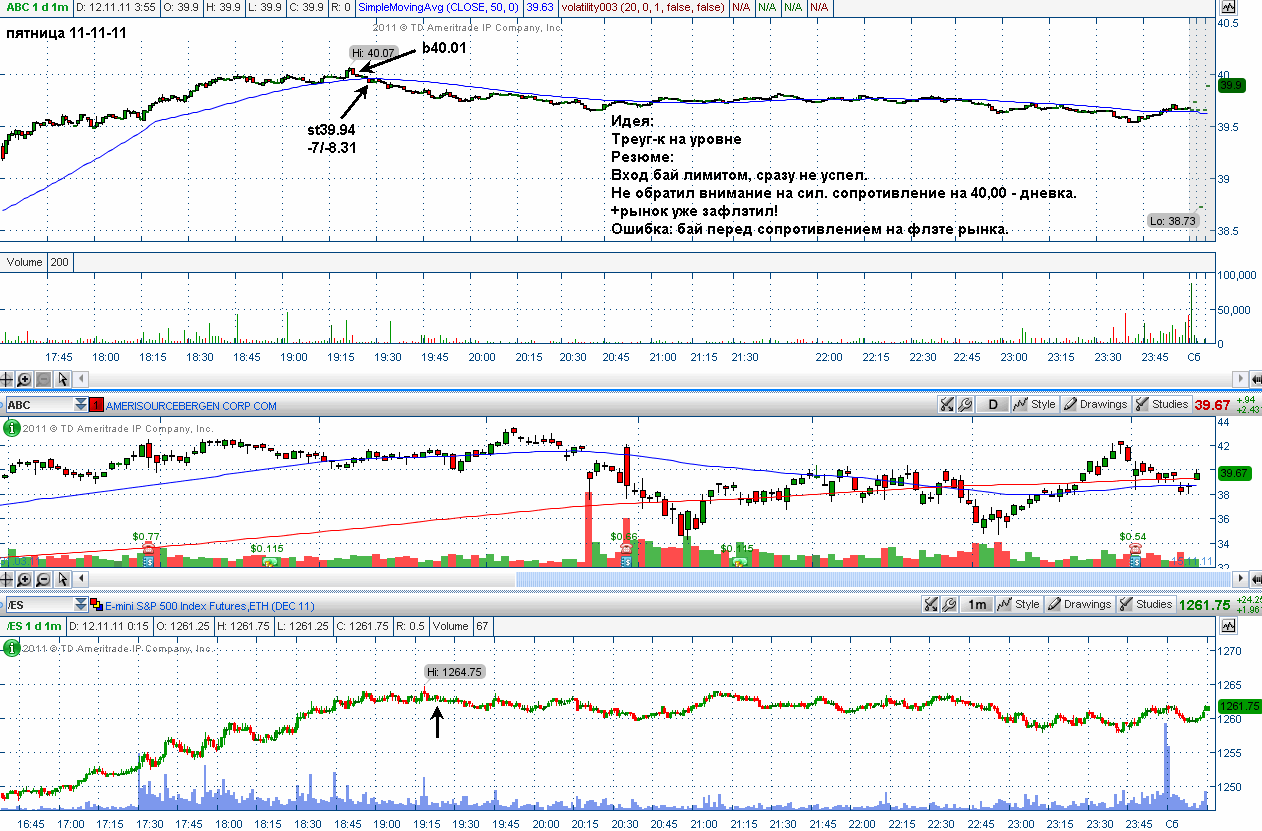Open the Studies menu in ABC toolbar

pos(1161,405)
